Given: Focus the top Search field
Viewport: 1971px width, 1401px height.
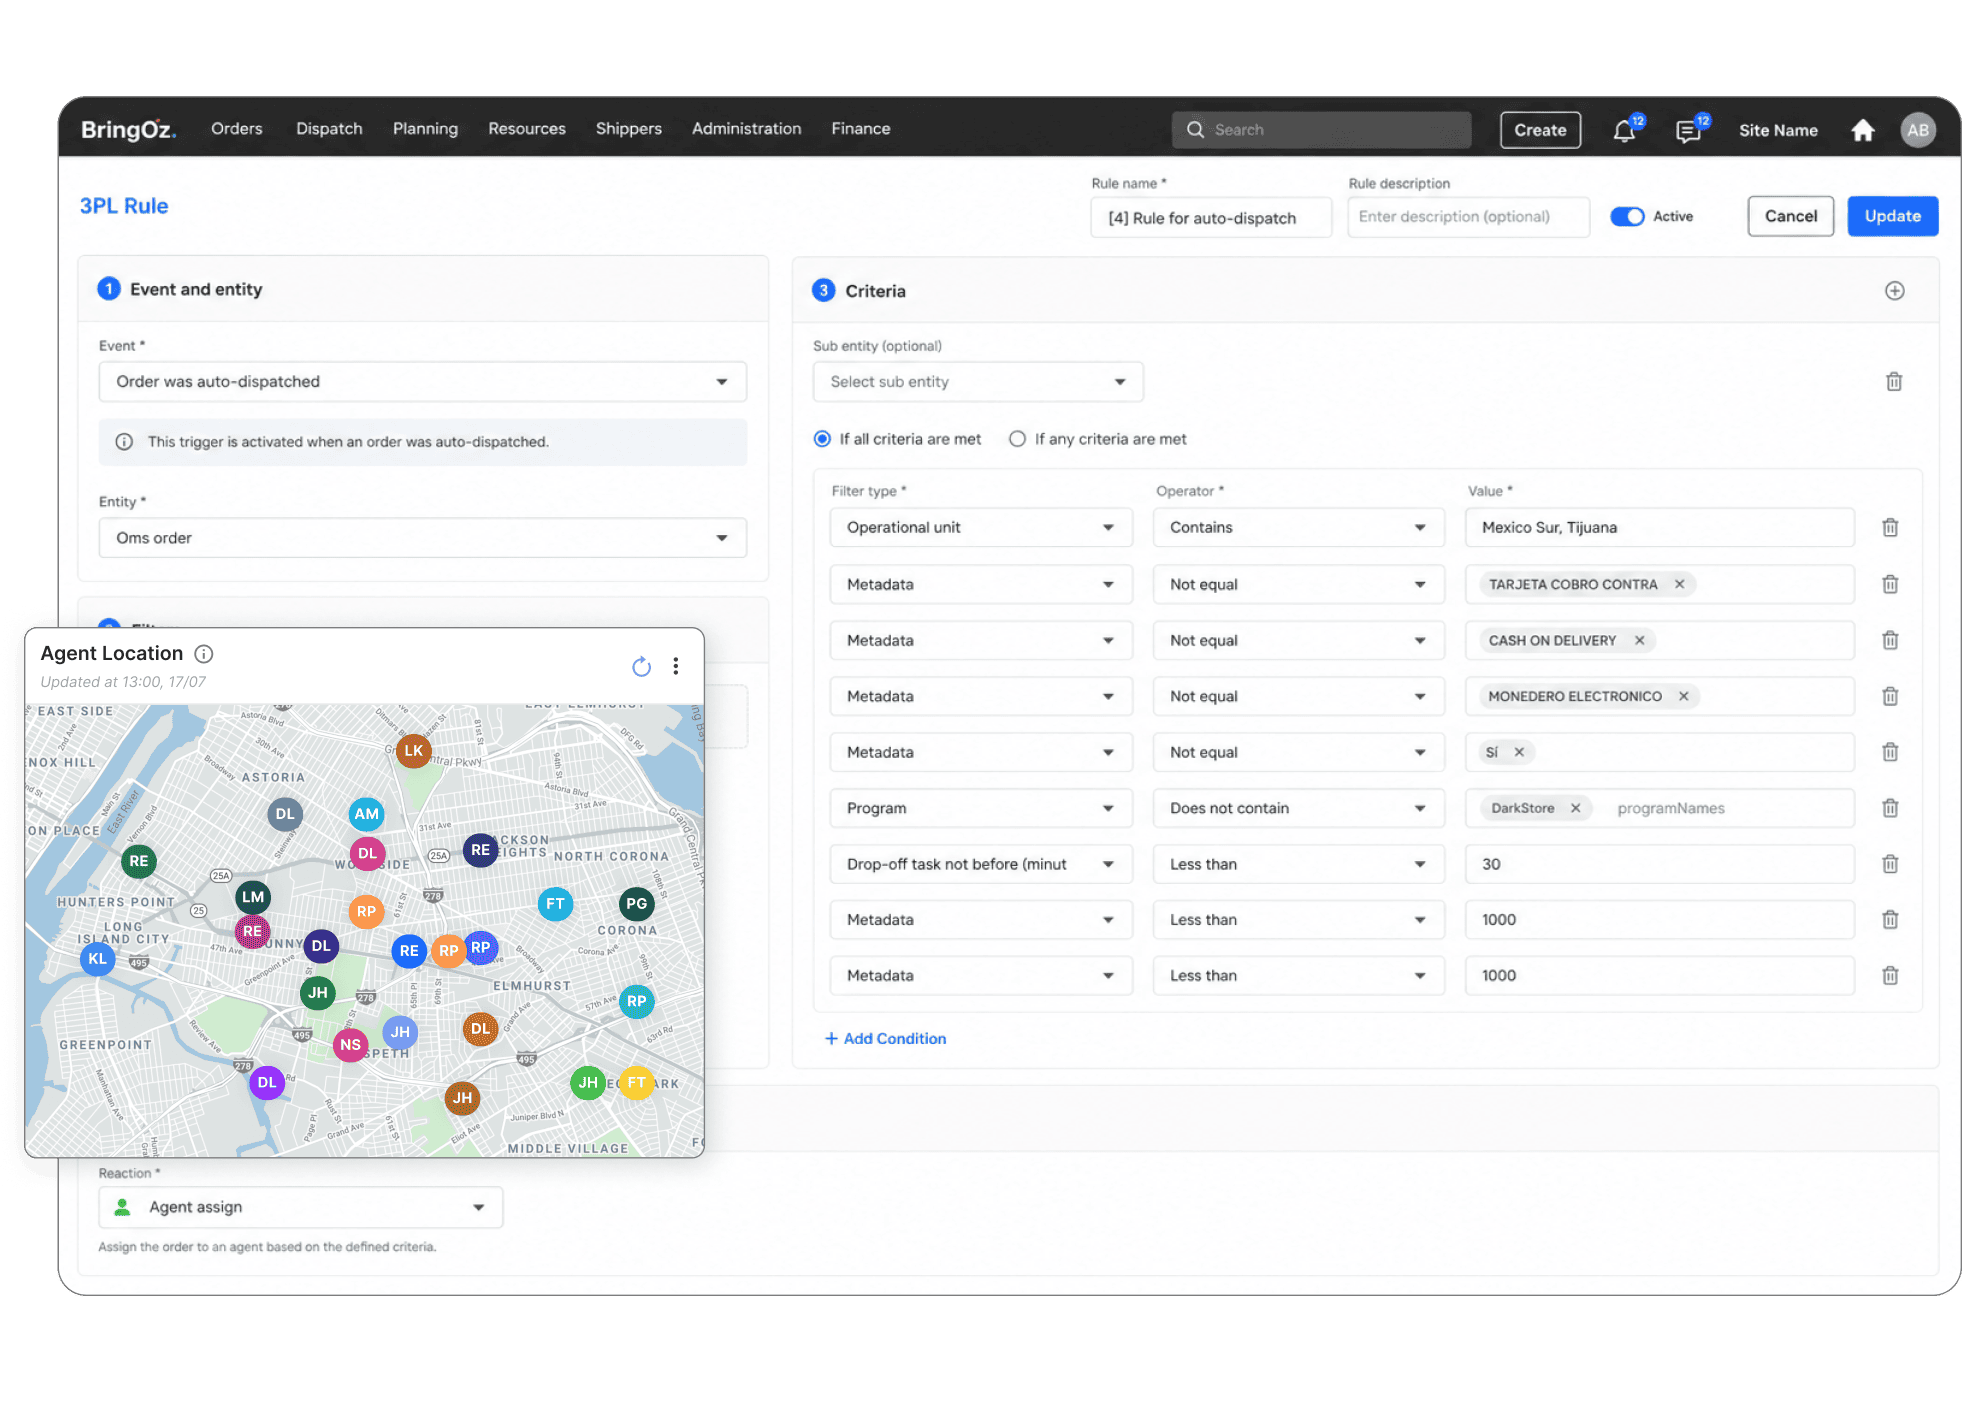Looking at the screenshot, I should pos(1321,130).
